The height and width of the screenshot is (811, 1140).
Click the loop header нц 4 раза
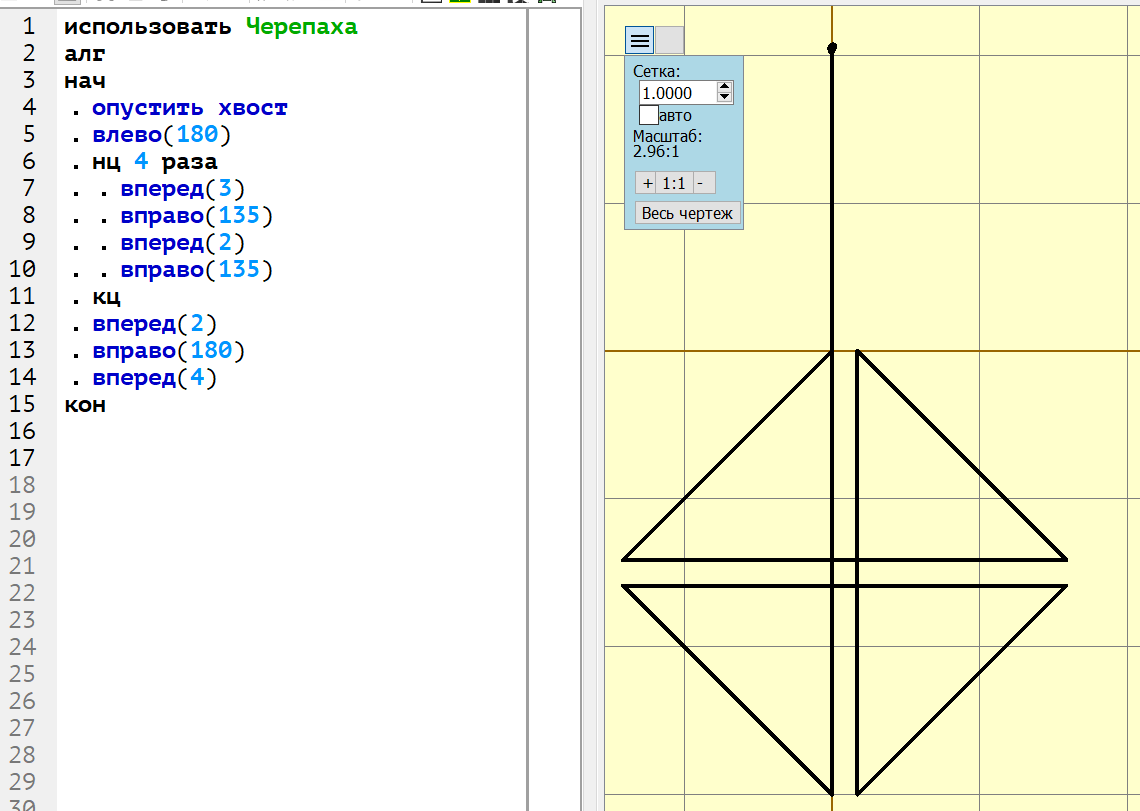point(155,161)
